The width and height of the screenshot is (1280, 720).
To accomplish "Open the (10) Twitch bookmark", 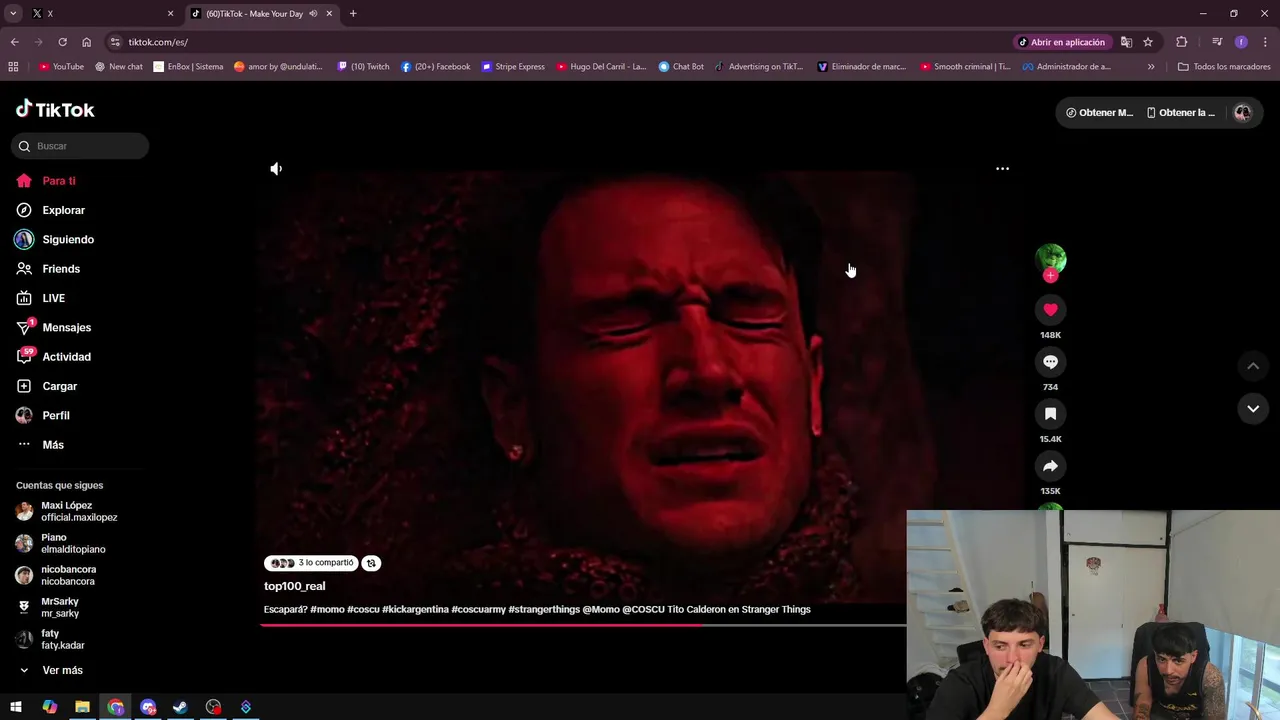I will pos(364,67).
